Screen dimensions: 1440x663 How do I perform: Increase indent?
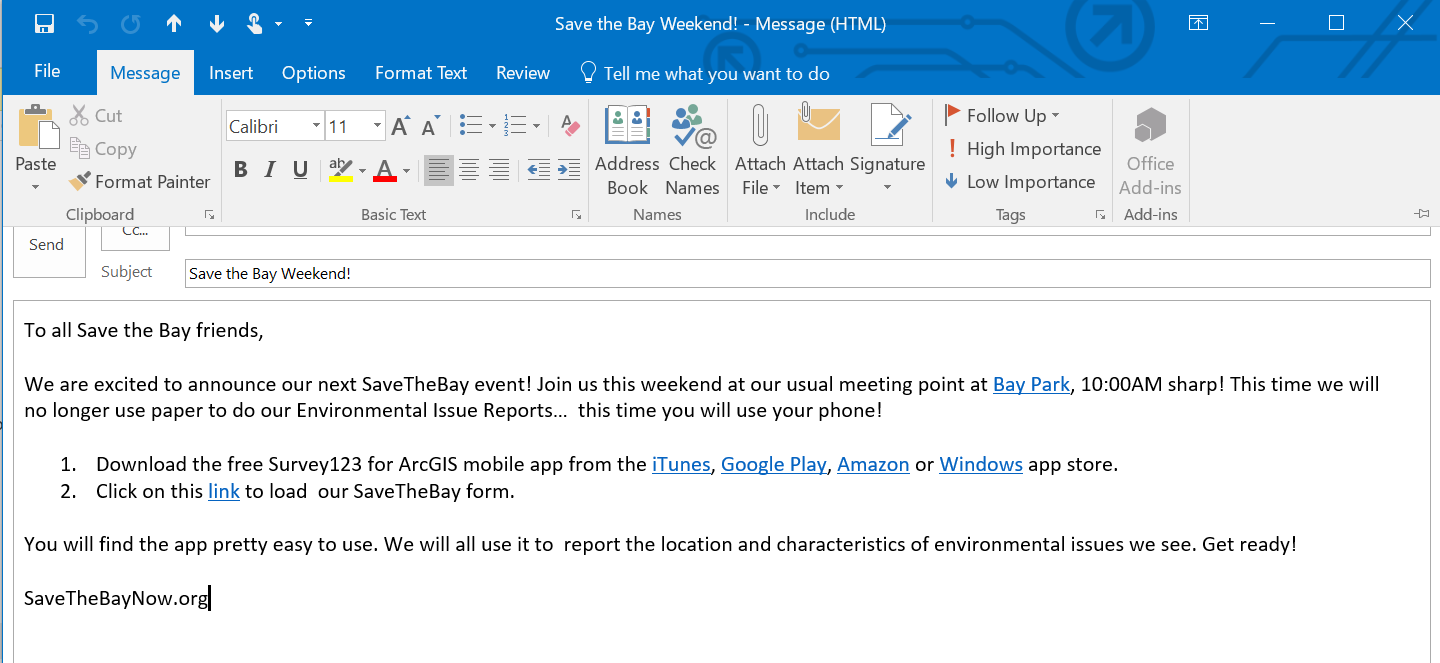coord(569,170)
